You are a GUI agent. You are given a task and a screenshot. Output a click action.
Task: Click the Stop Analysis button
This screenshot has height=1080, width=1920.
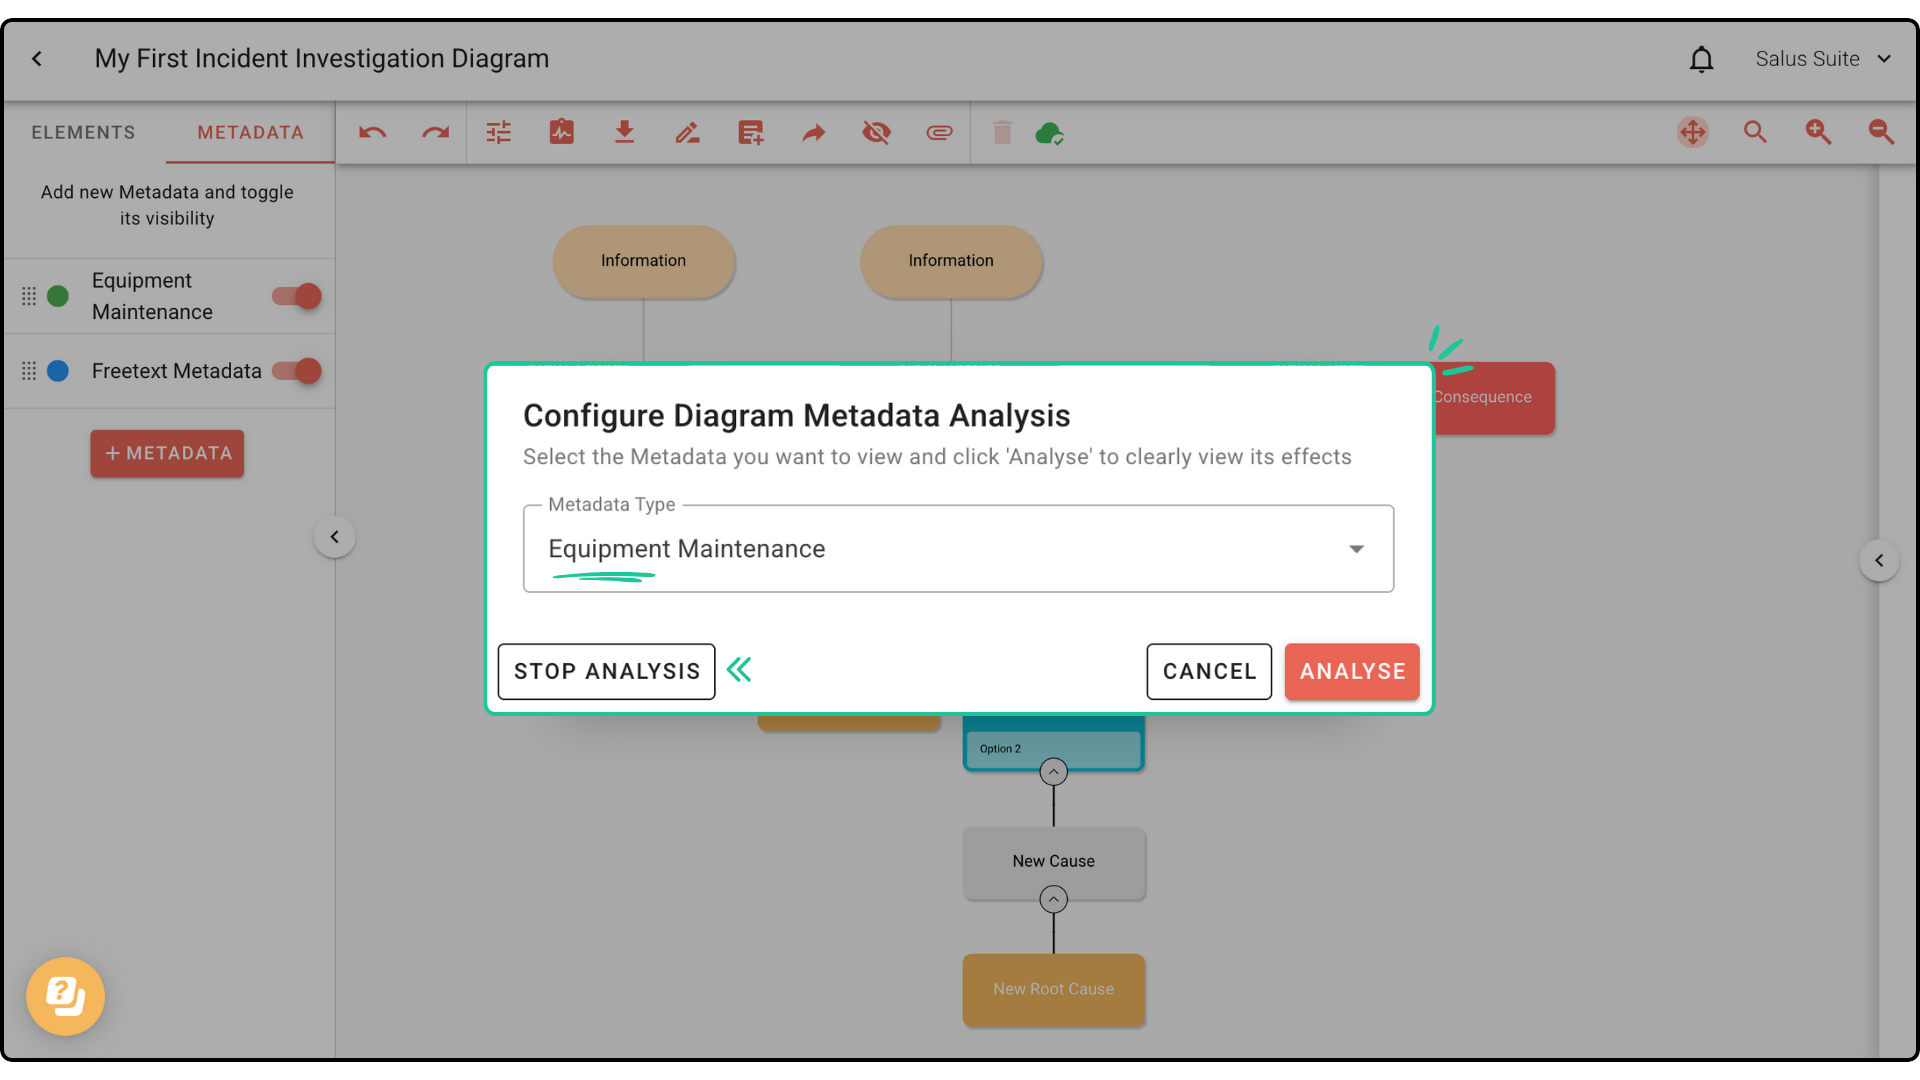[x=606, y=671]
